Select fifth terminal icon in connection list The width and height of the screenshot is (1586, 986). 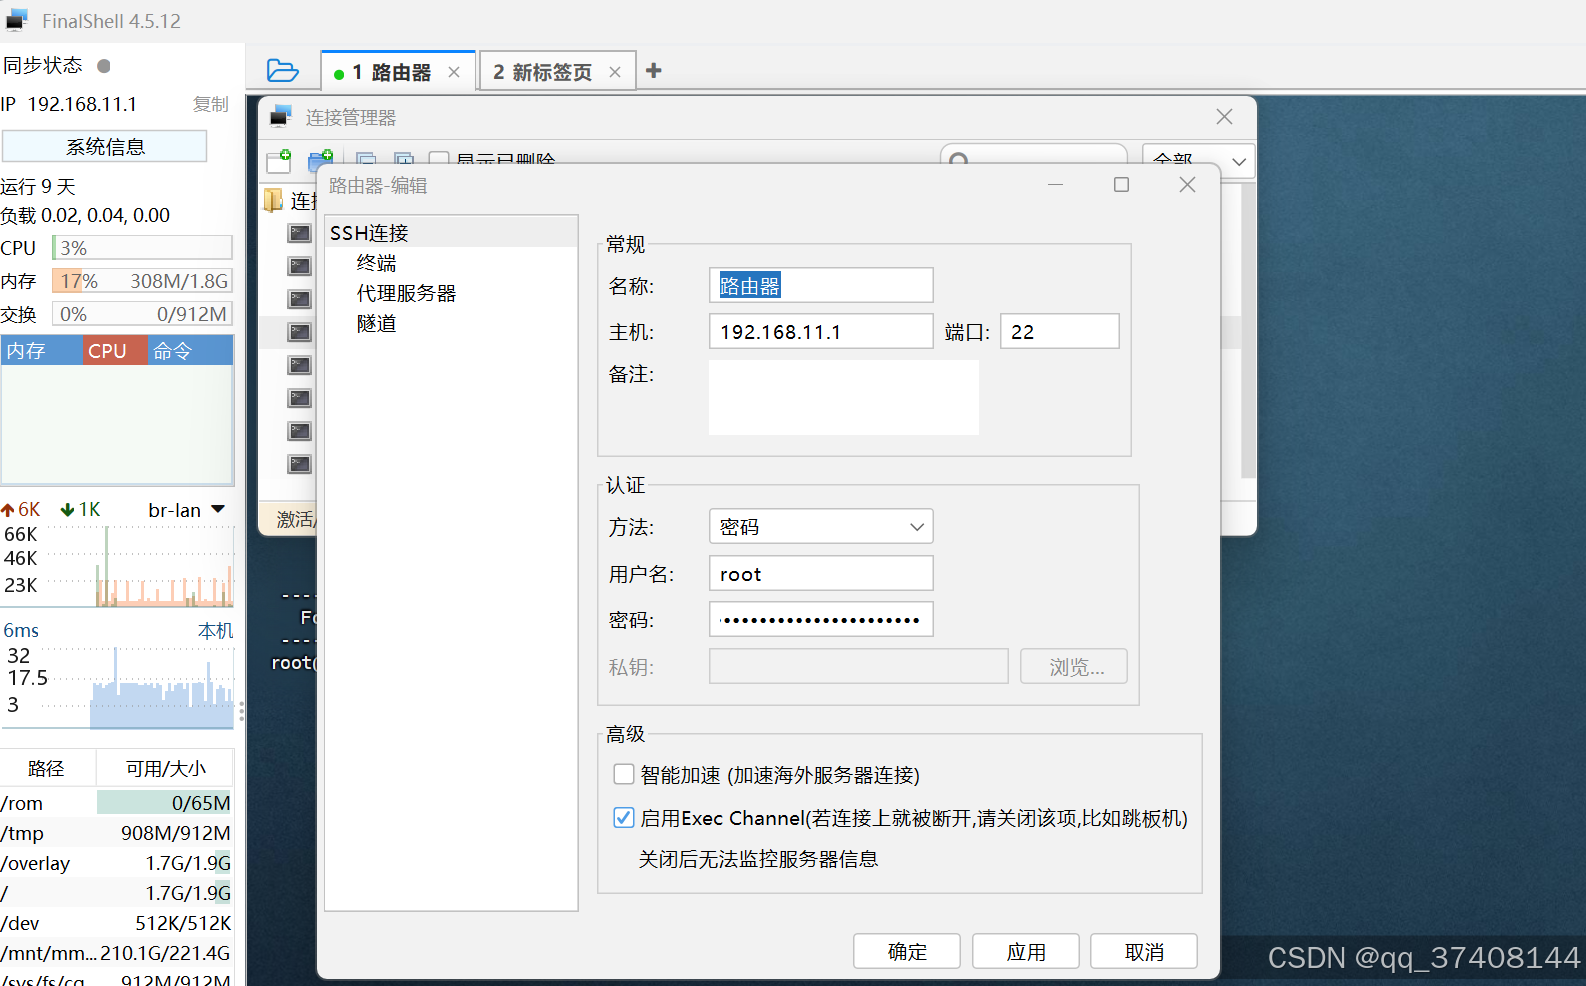click(299, 365)
